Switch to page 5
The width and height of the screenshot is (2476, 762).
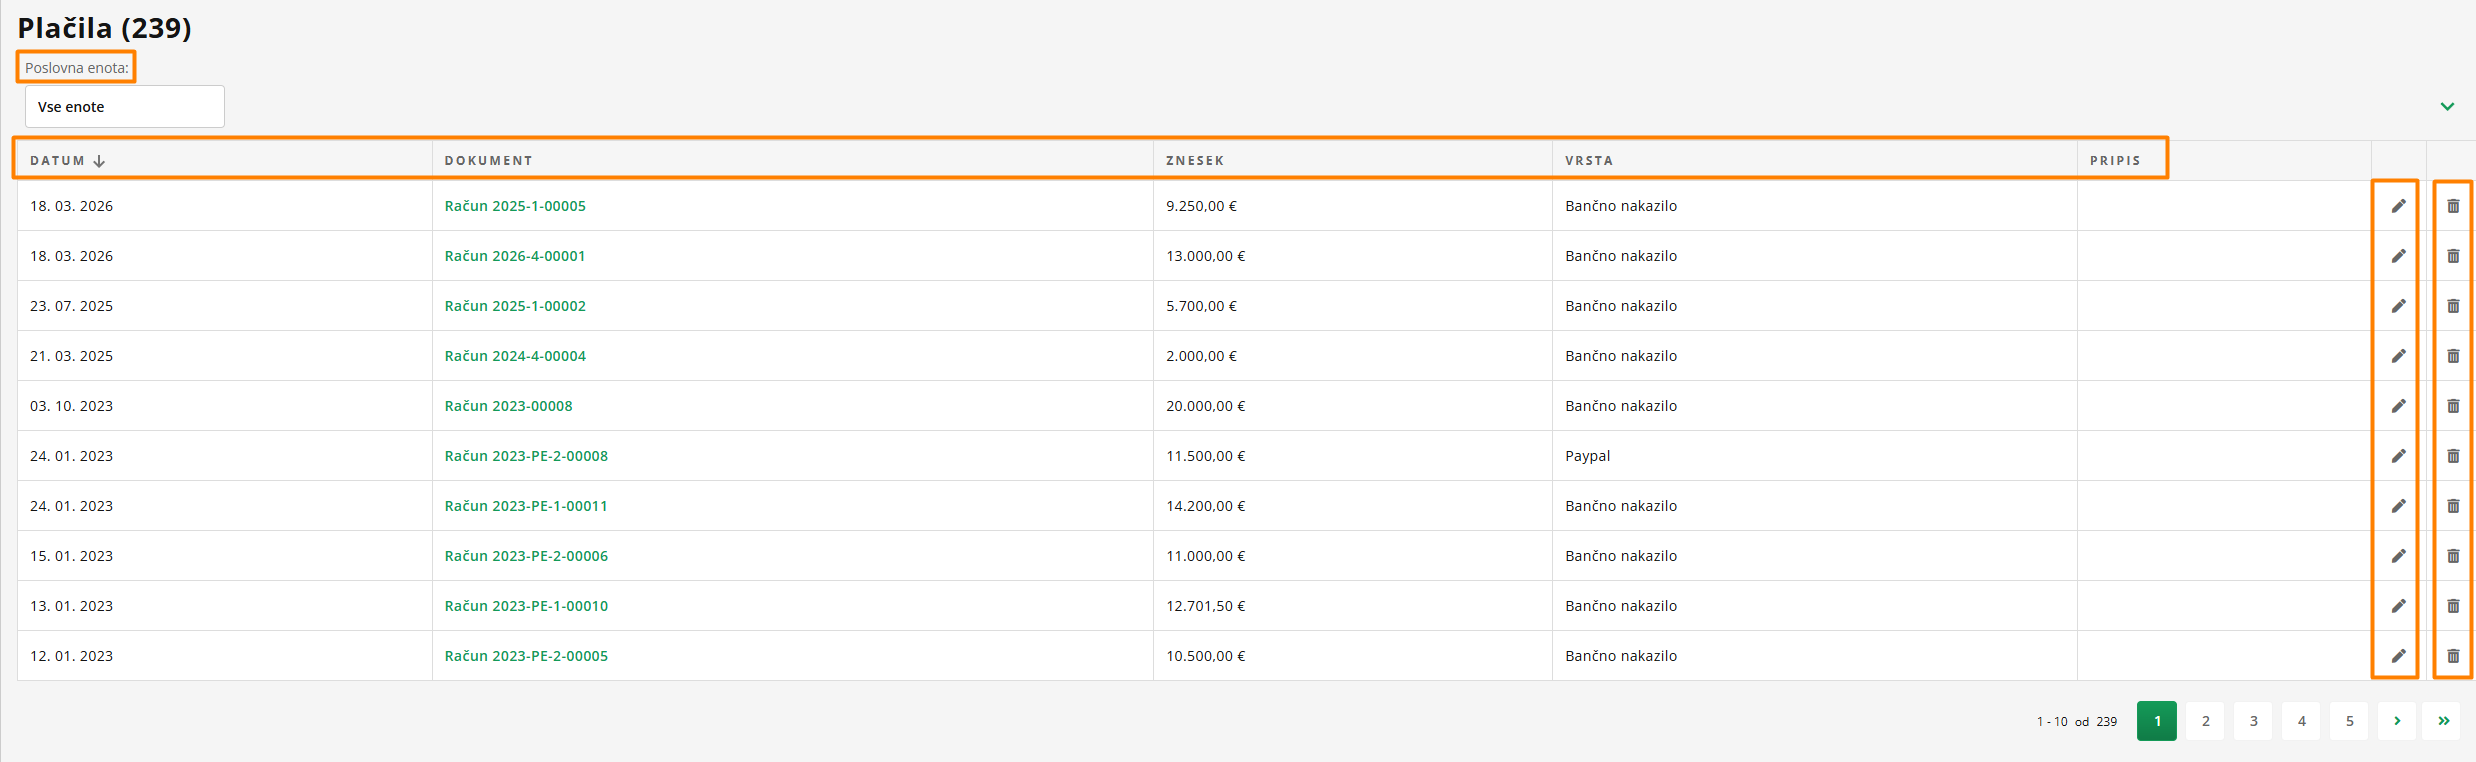tap(2349, 721)
